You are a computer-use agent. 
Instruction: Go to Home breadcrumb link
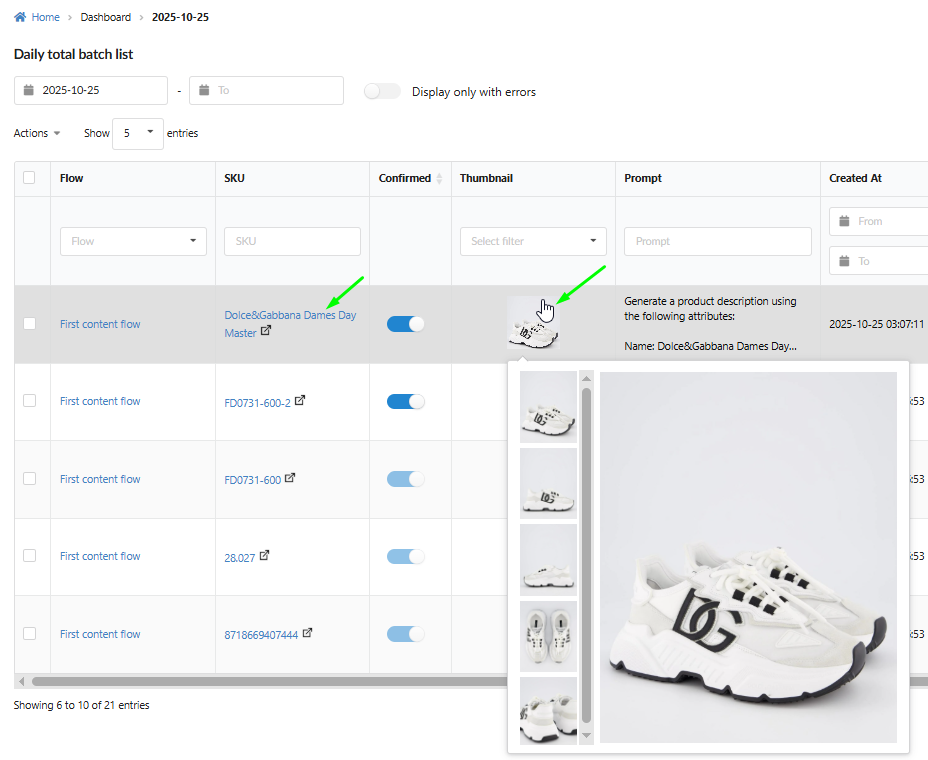pyautogui.click(x=46, y=17)
